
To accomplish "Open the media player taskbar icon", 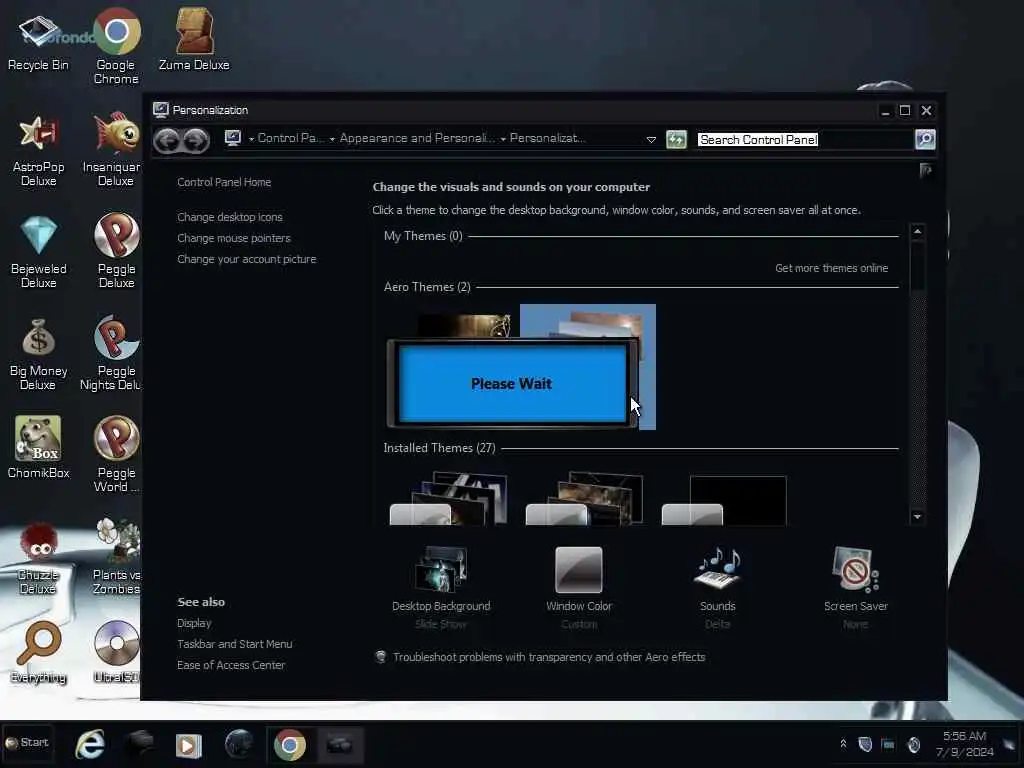I will click(x=189, y=745).
